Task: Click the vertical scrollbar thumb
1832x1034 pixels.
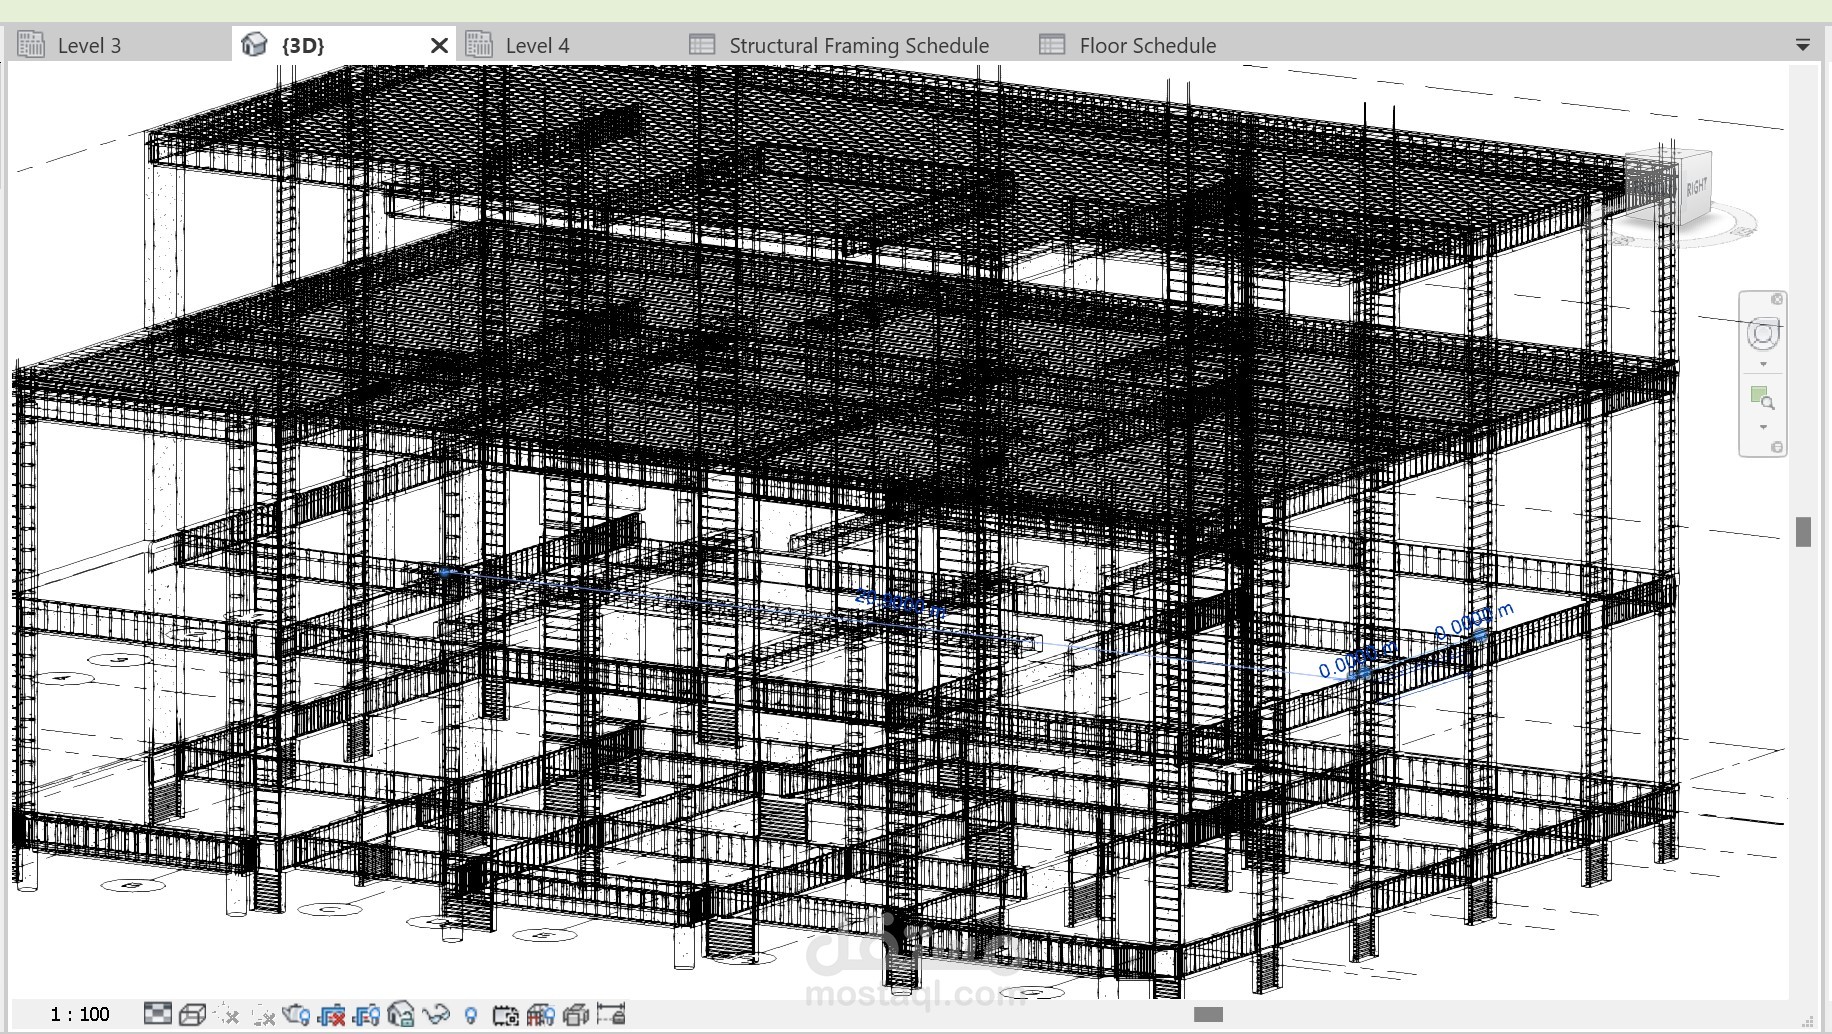Action: [1803, 532]
